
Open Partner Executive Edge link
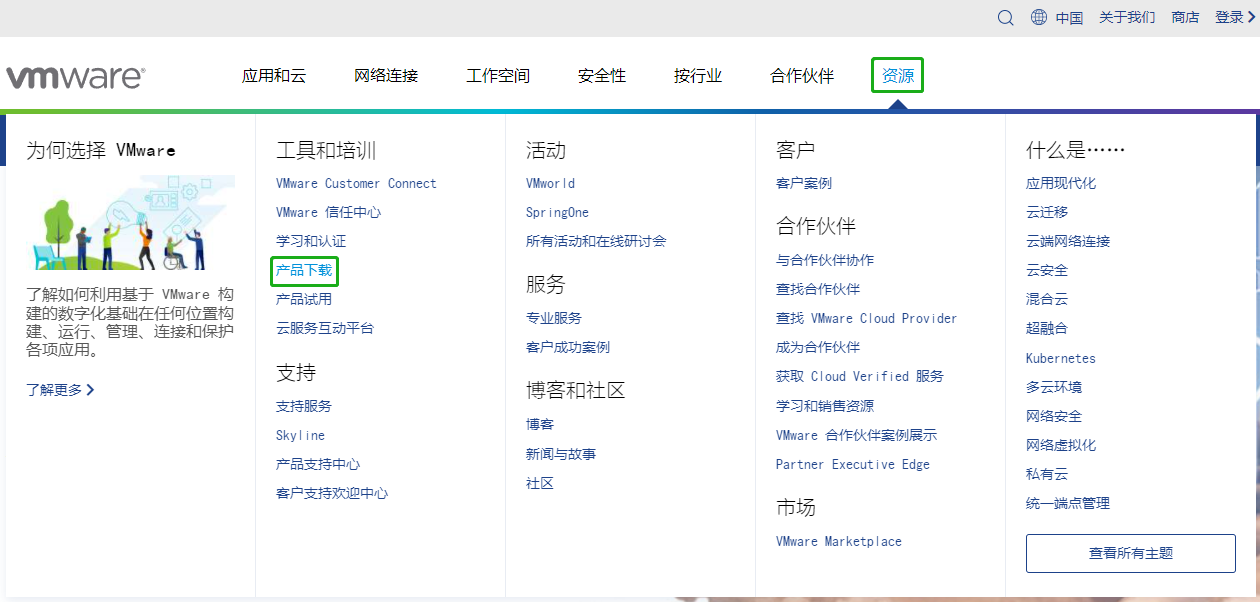pos(853,464)
